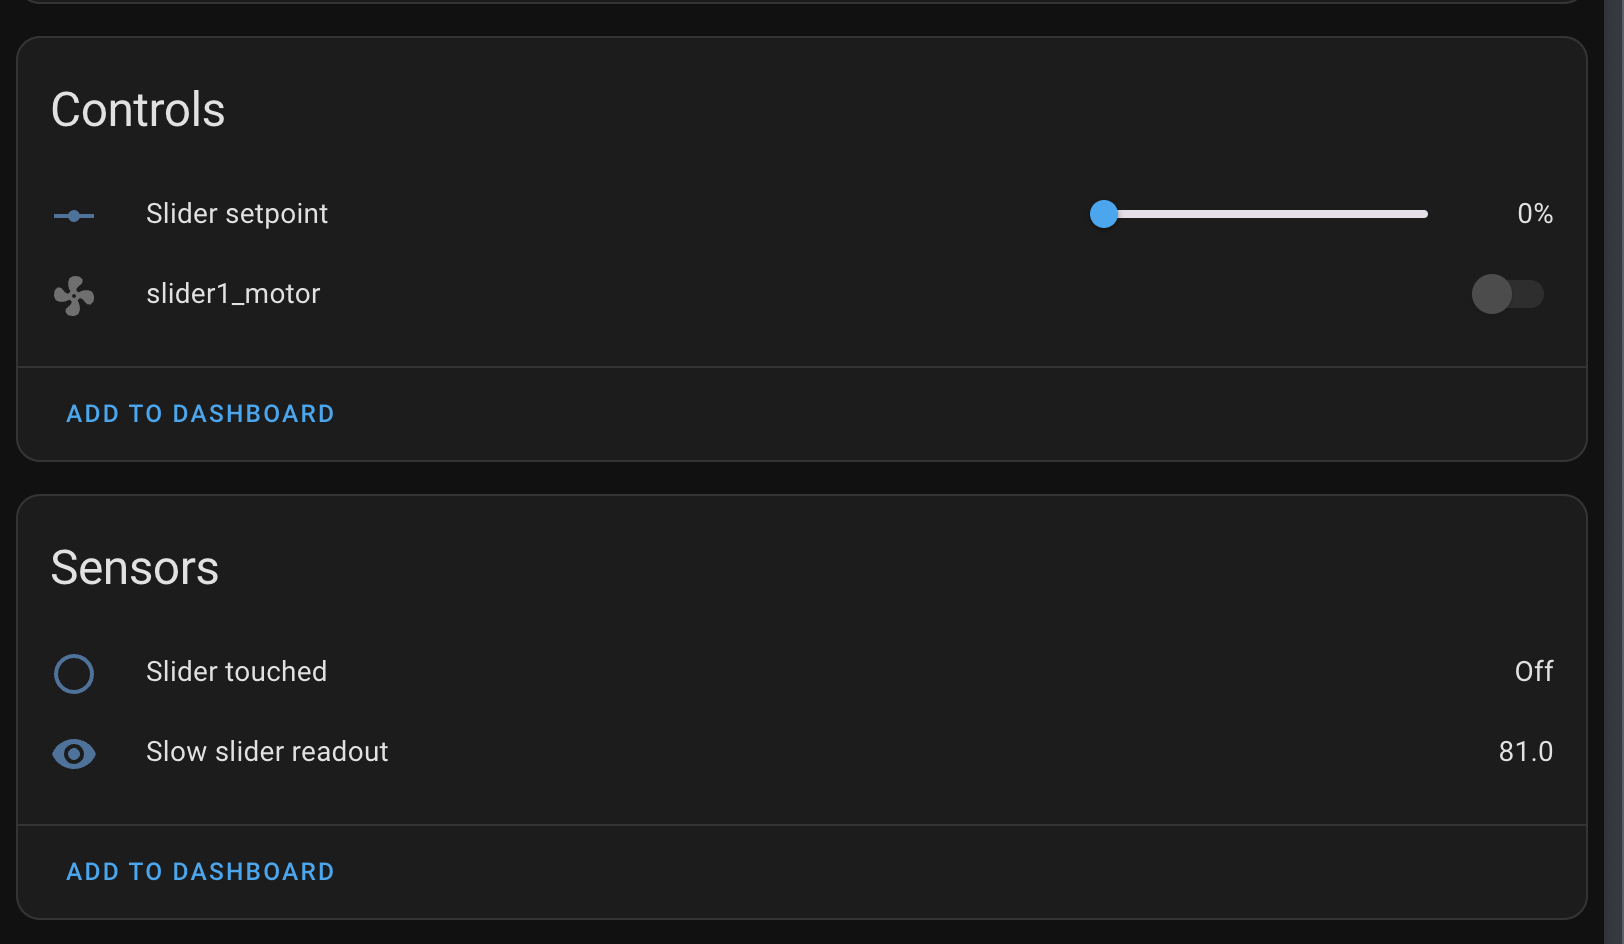Image resolution: width=1624 pixels, height=944 pixels.
Task: Click the 81.0 readout value
Action: [x=1526, y=752]
